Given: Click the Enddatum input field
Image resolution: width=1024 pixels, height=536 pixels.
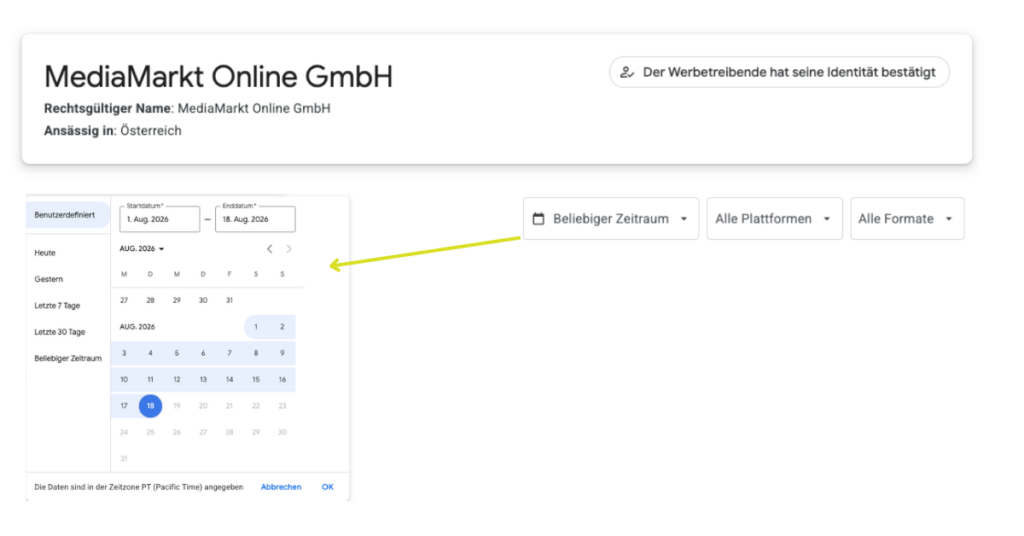Looking at the screenshot, I should tap(255, 219).
